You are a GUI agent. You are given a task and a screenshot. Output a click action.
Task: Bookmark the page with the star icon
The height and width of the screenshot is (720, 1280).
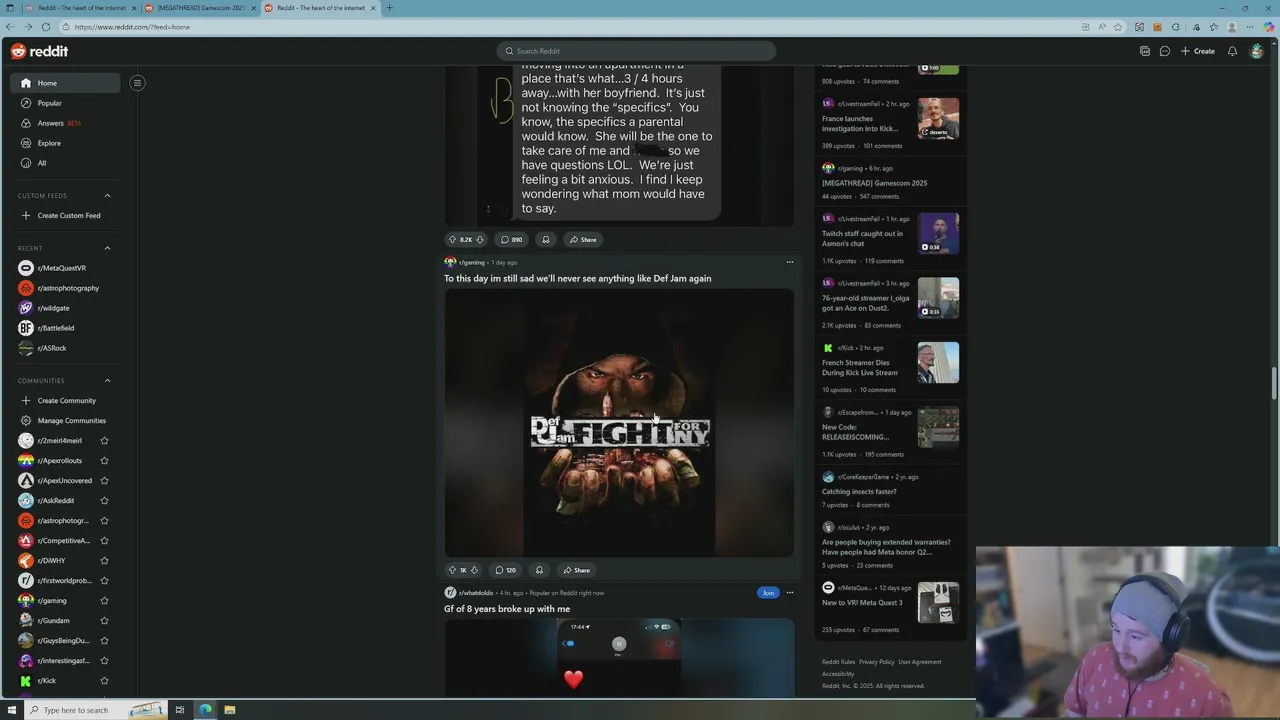click(x=1118, y=27)
